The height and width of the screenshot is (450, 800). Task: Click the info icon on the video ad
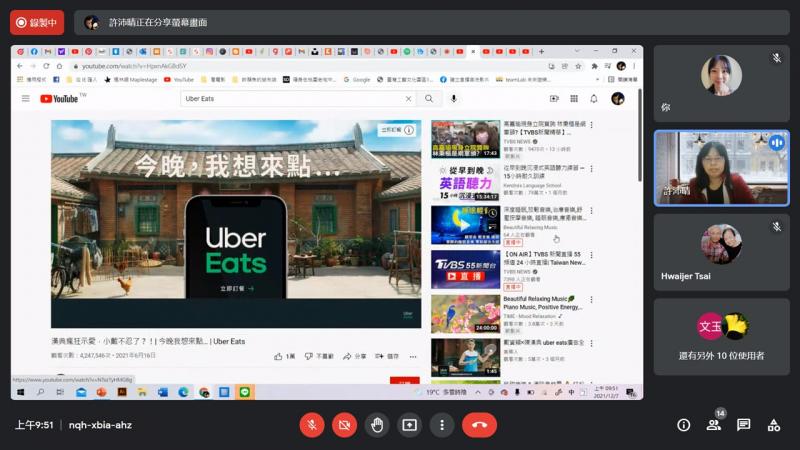click(409, 130)
